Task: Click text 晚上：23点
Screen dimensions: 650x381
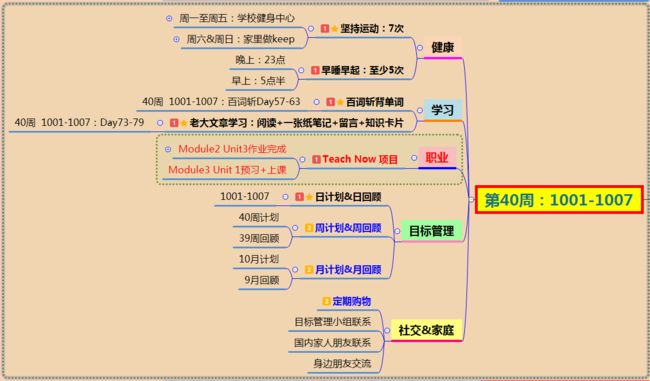Action: (x=260, y=60)
